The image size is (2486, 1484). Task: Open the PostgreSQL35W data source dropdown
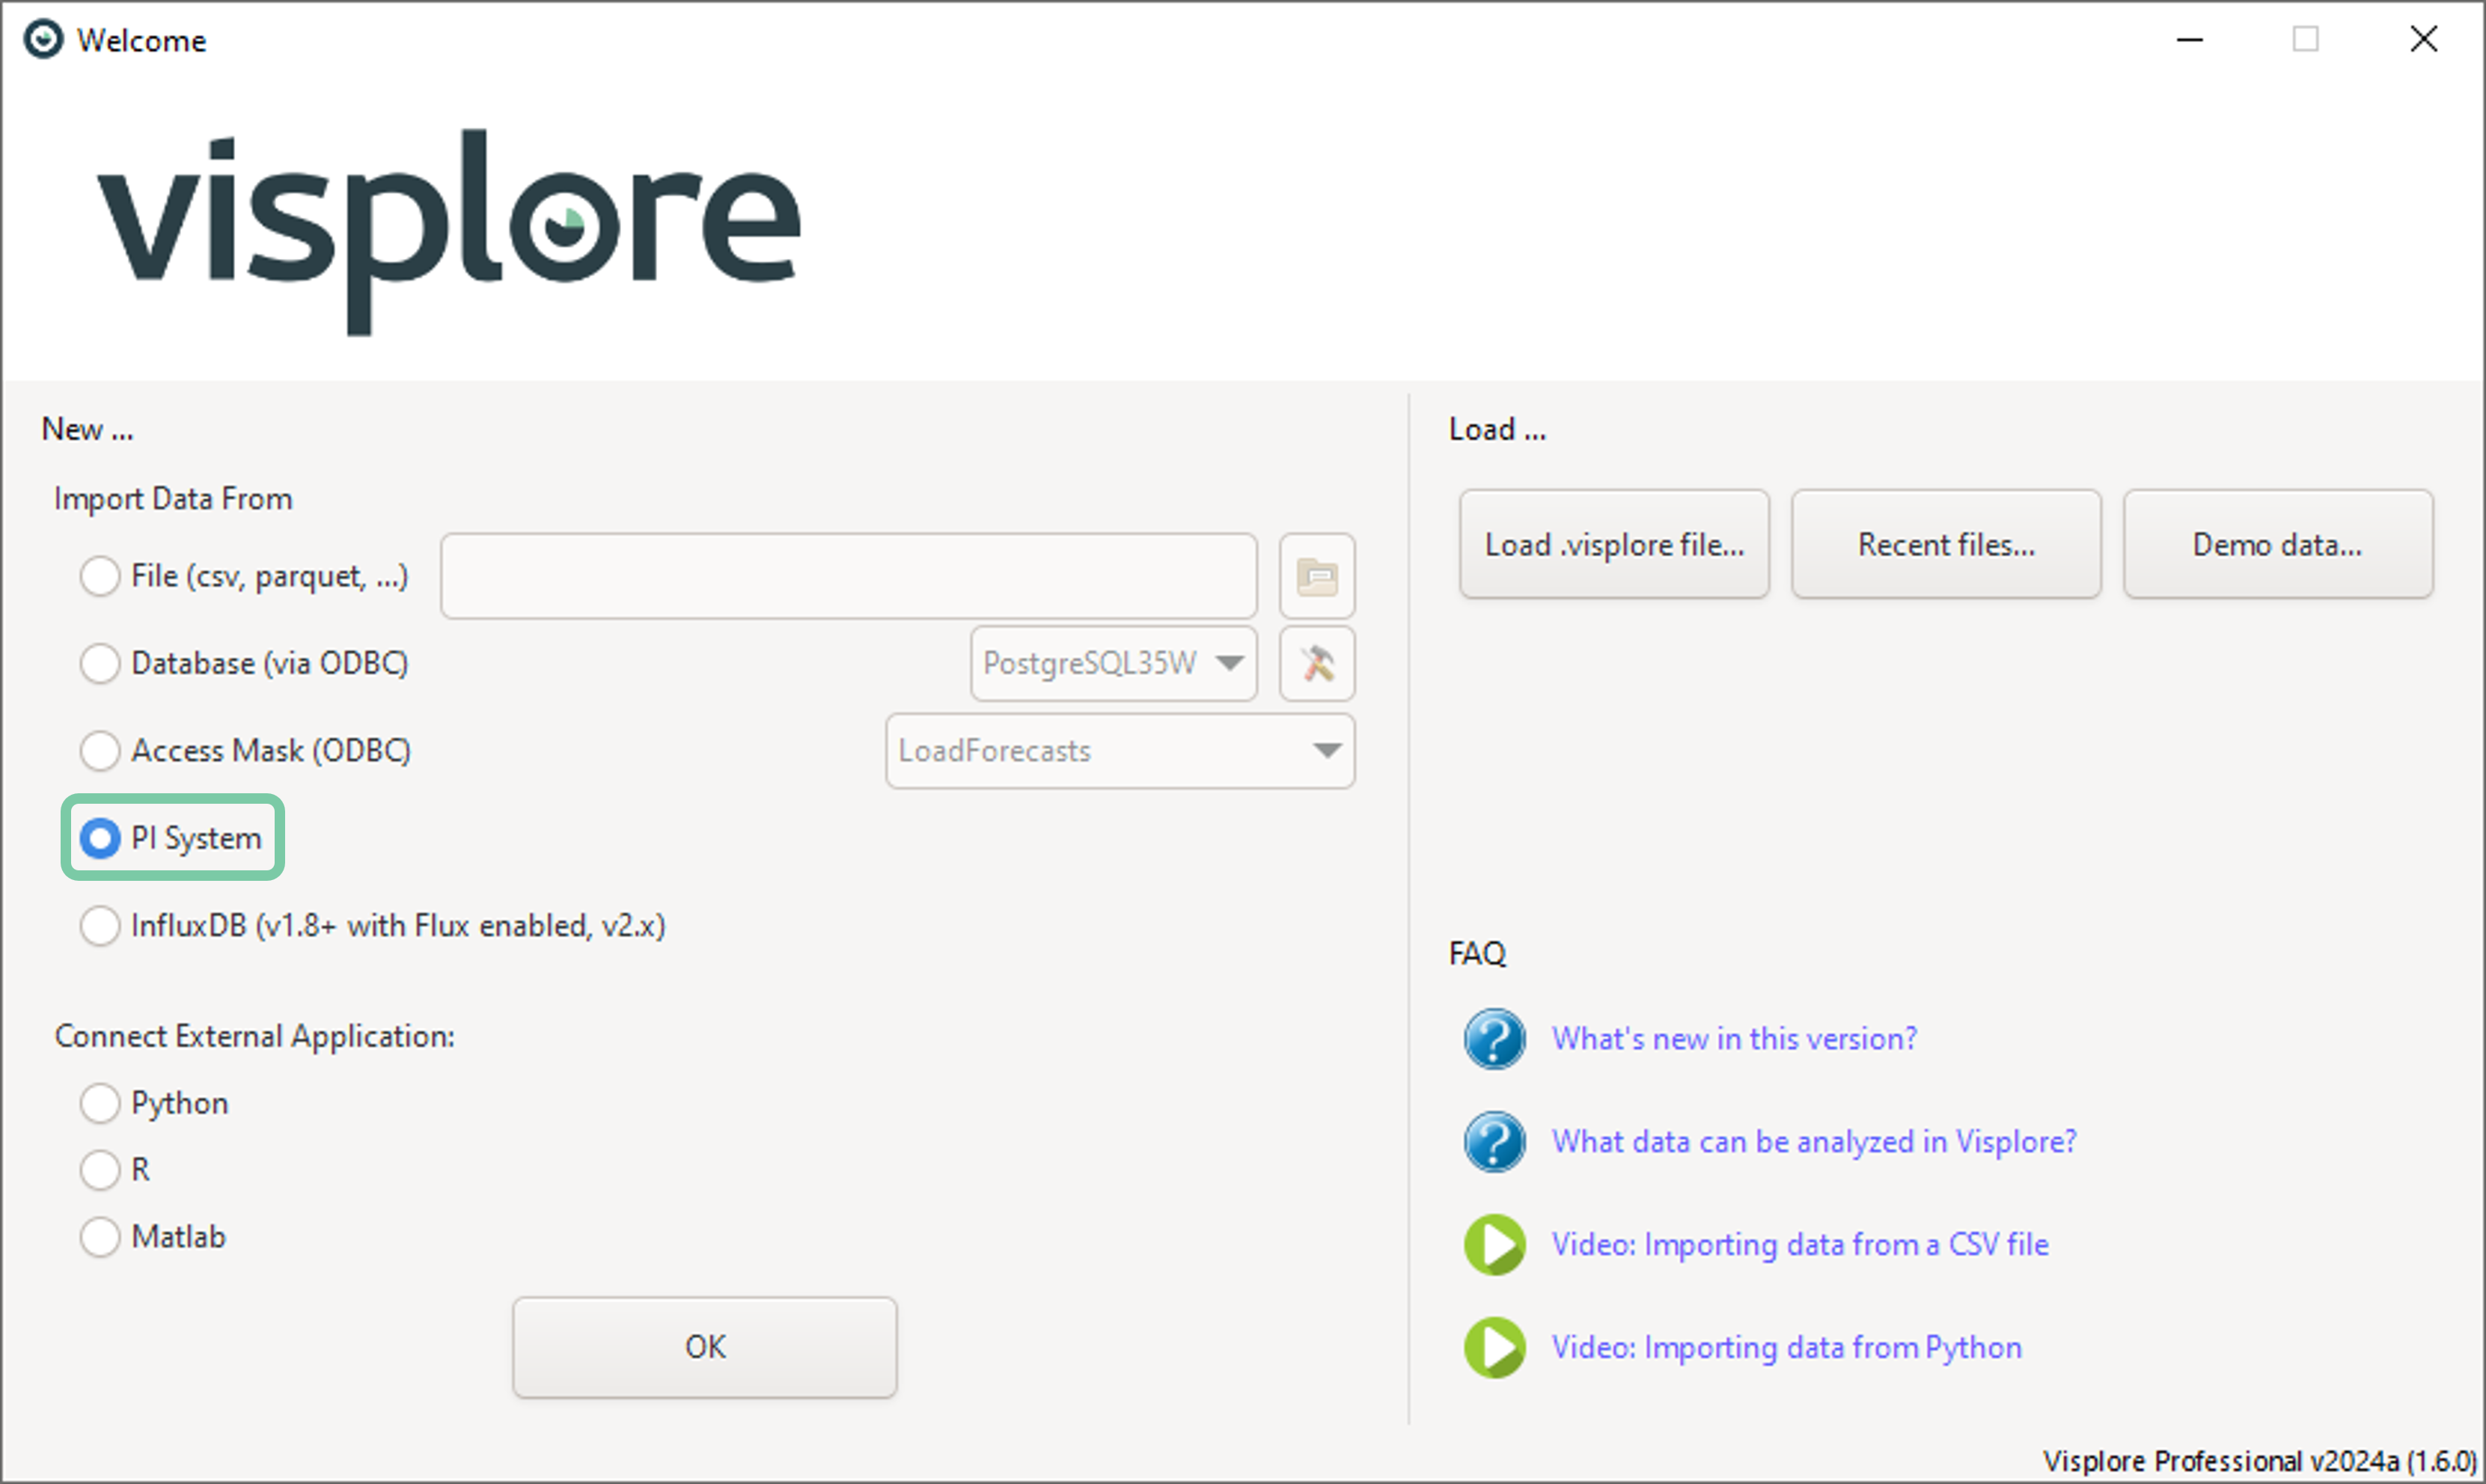point(1113,664)
